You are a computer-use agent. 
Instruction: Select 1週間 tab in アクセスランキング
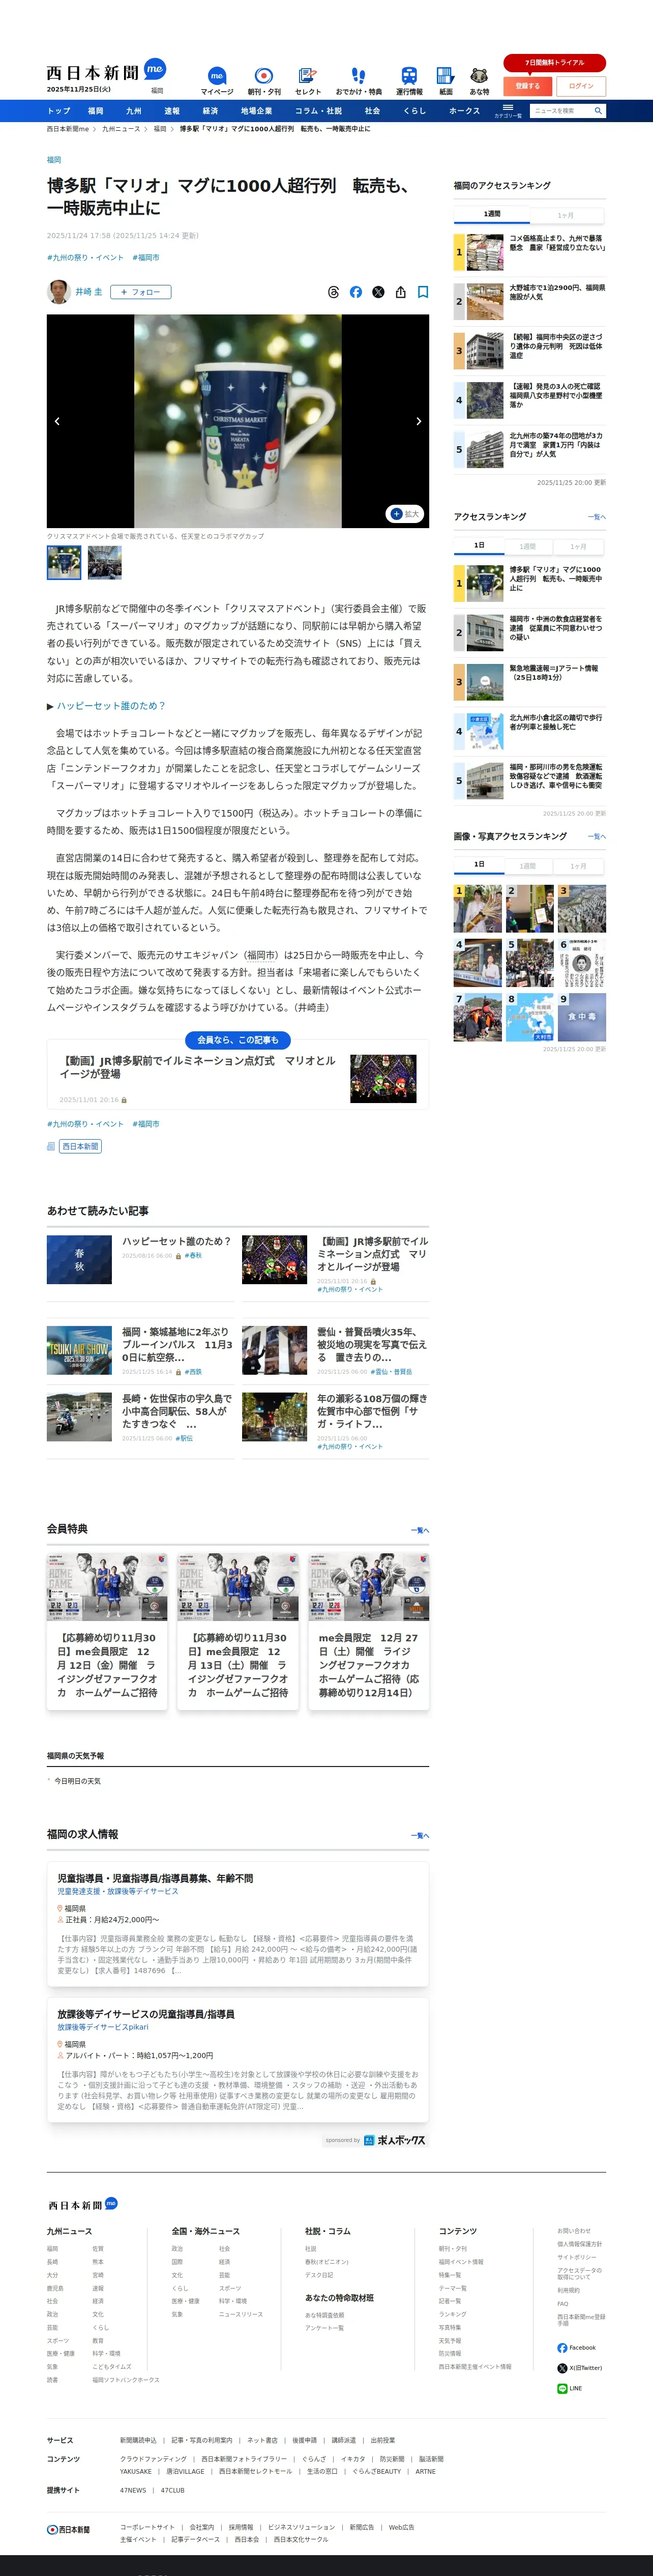[x=528, y=546]
